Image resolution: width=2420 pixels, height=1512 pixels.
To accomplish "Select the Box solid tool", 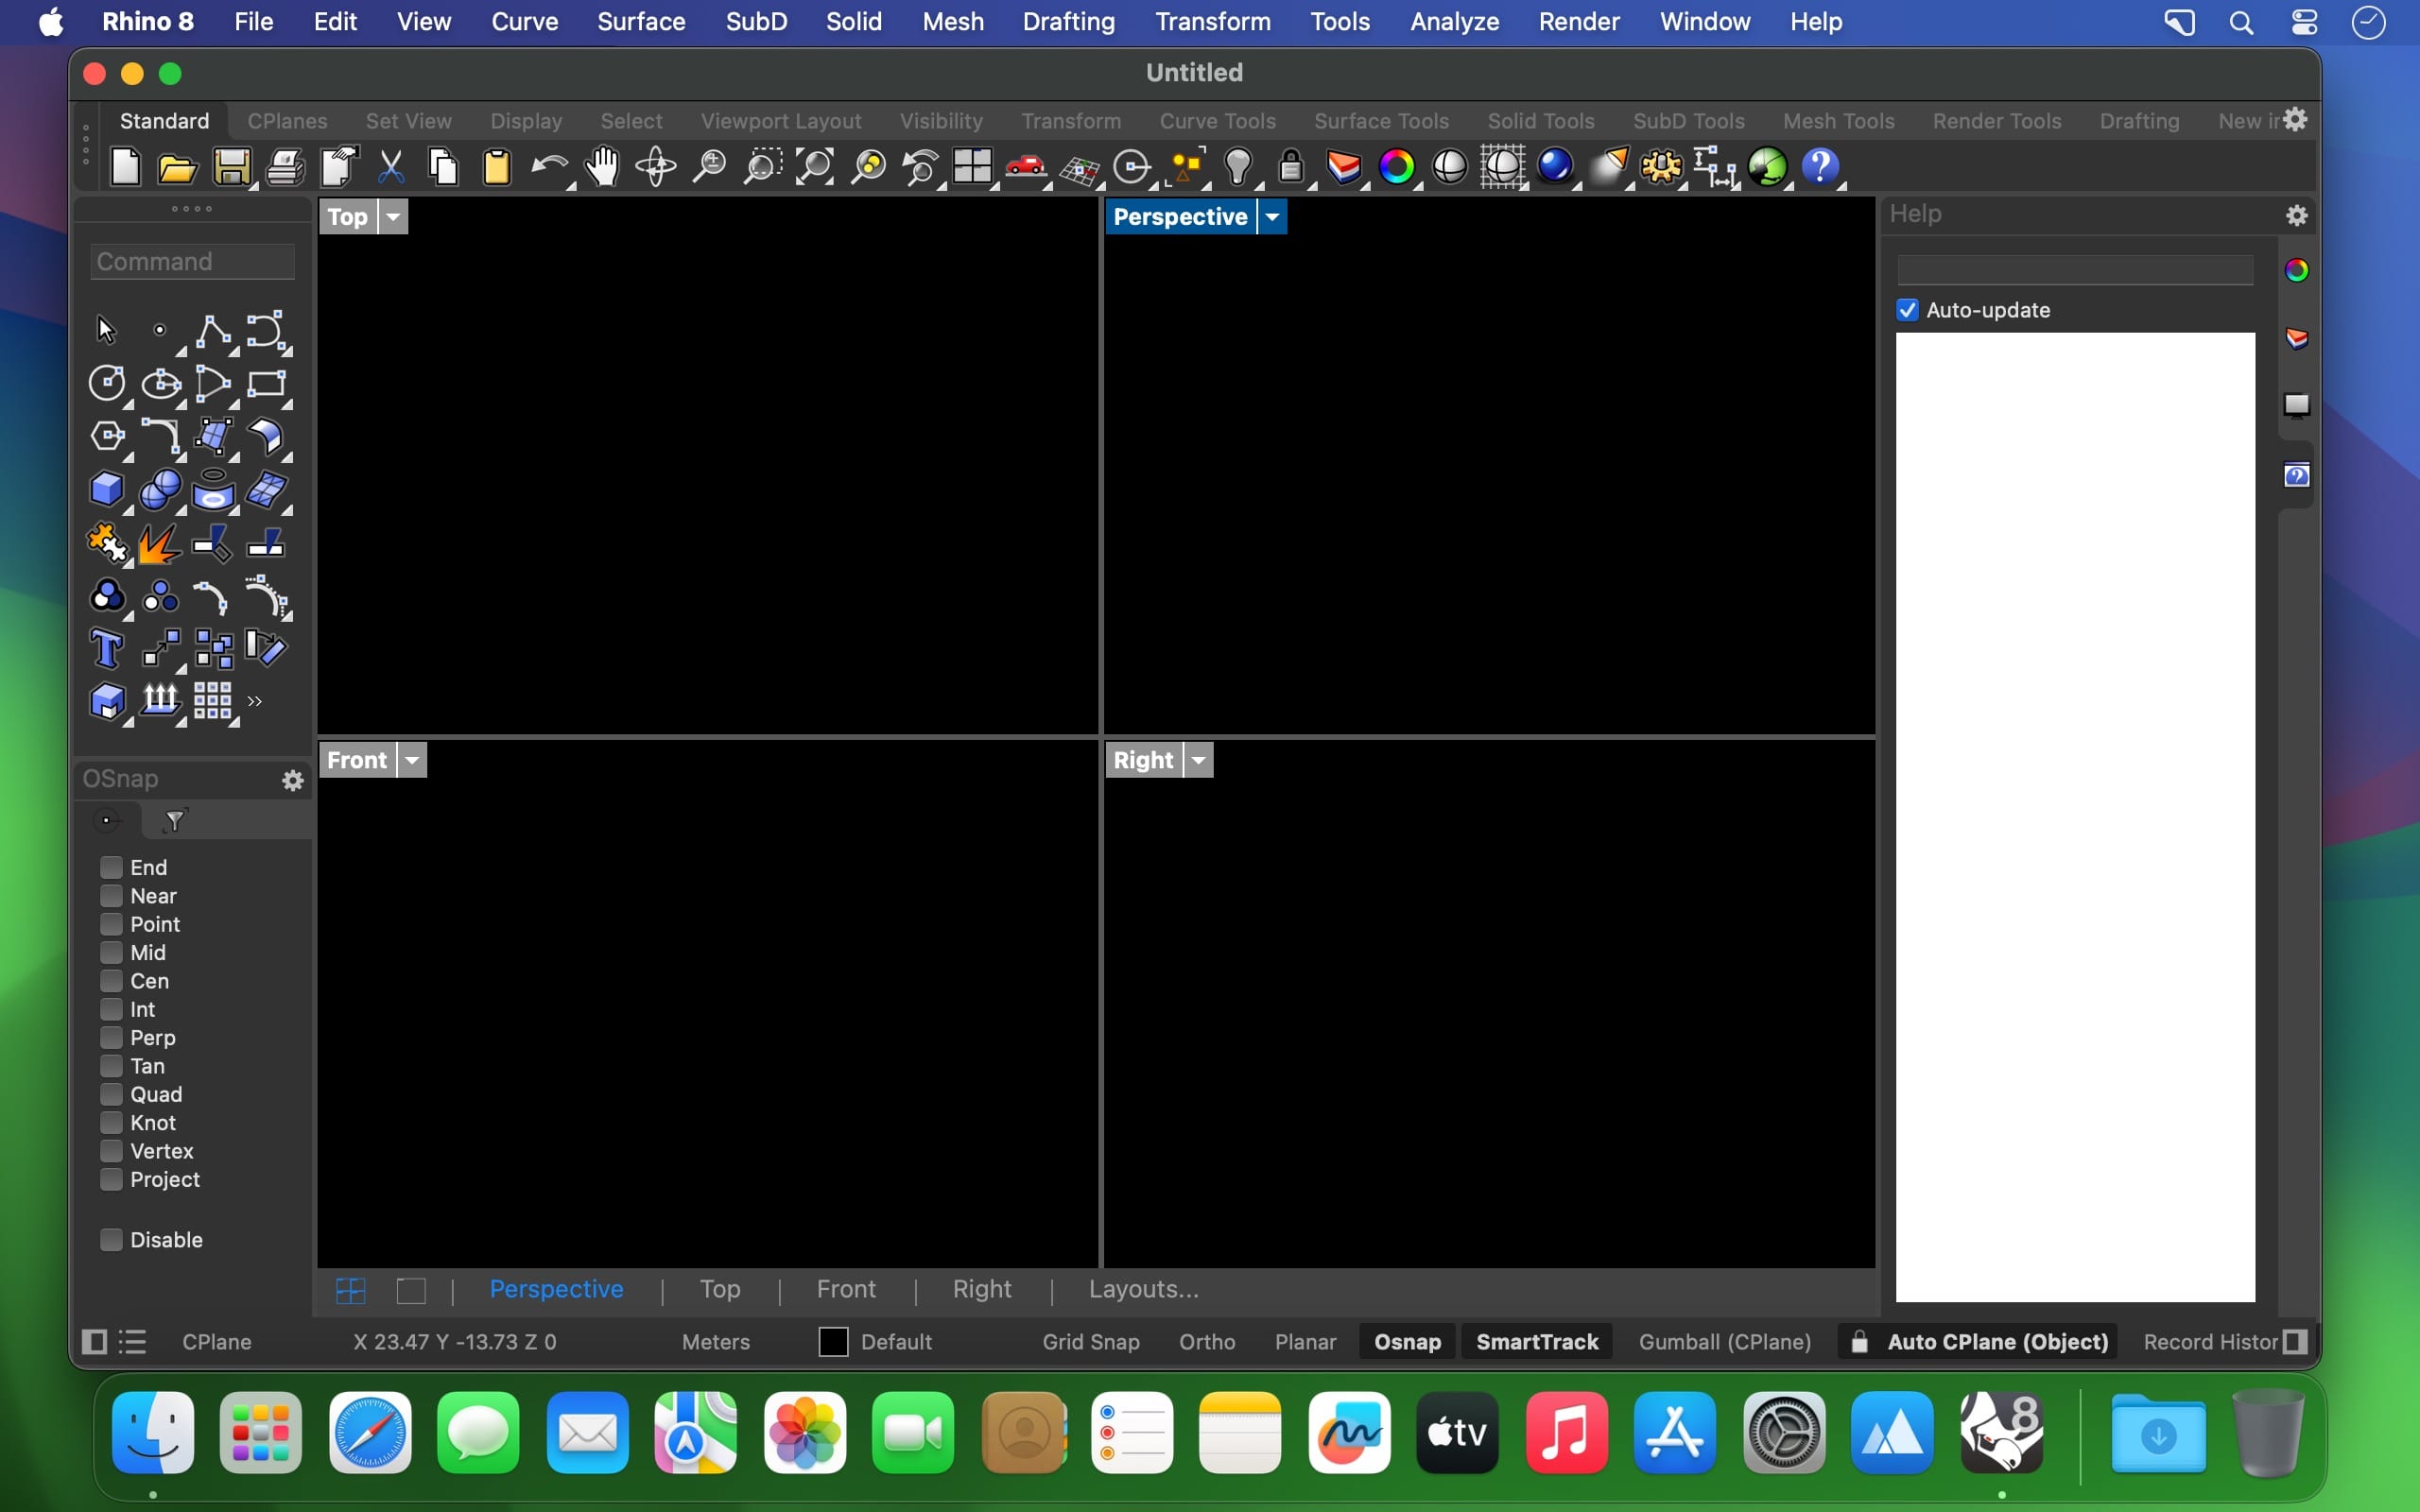I will point(107,490).
